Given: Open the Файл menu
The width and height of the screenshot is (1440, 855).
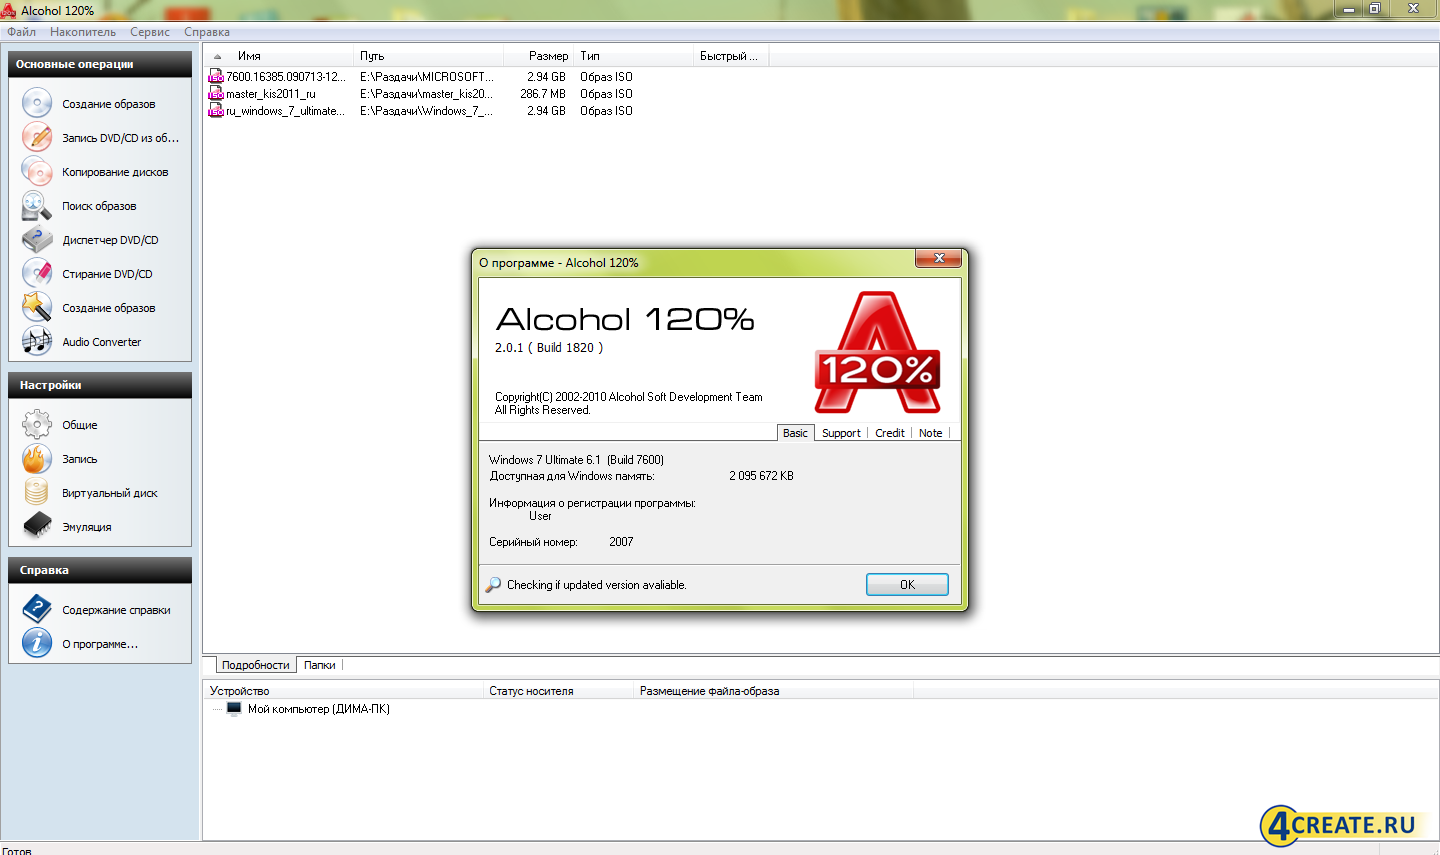Looking at the screenshot, I should tap(21, 32).
